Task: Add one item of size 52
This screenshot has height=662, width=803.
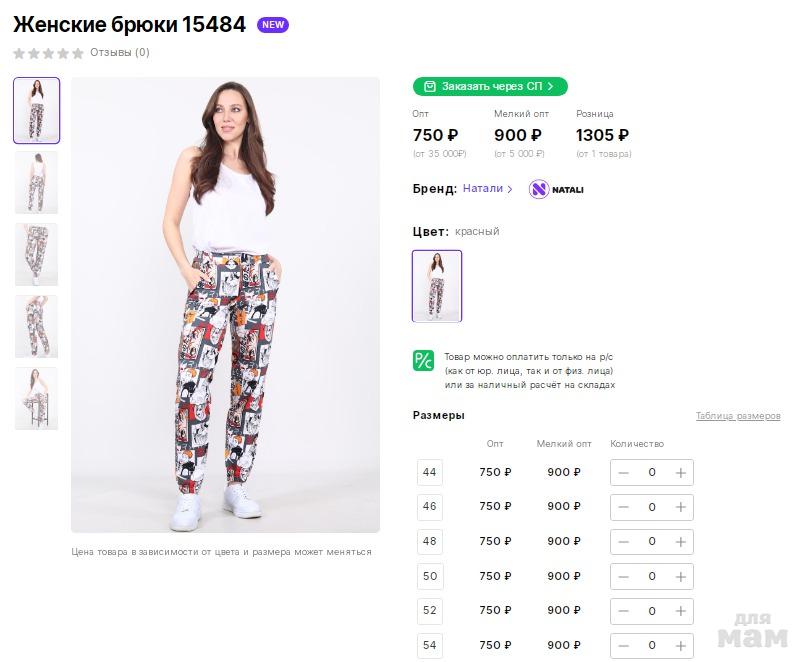Action: [680, 611]
